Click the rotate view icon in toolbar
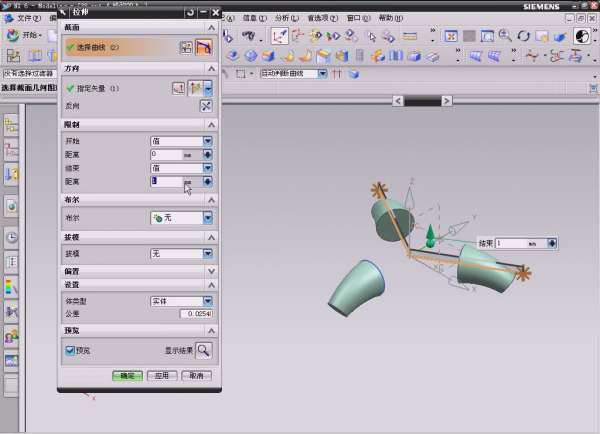This screenshot has width=600, height=434. tap(523, 36)
